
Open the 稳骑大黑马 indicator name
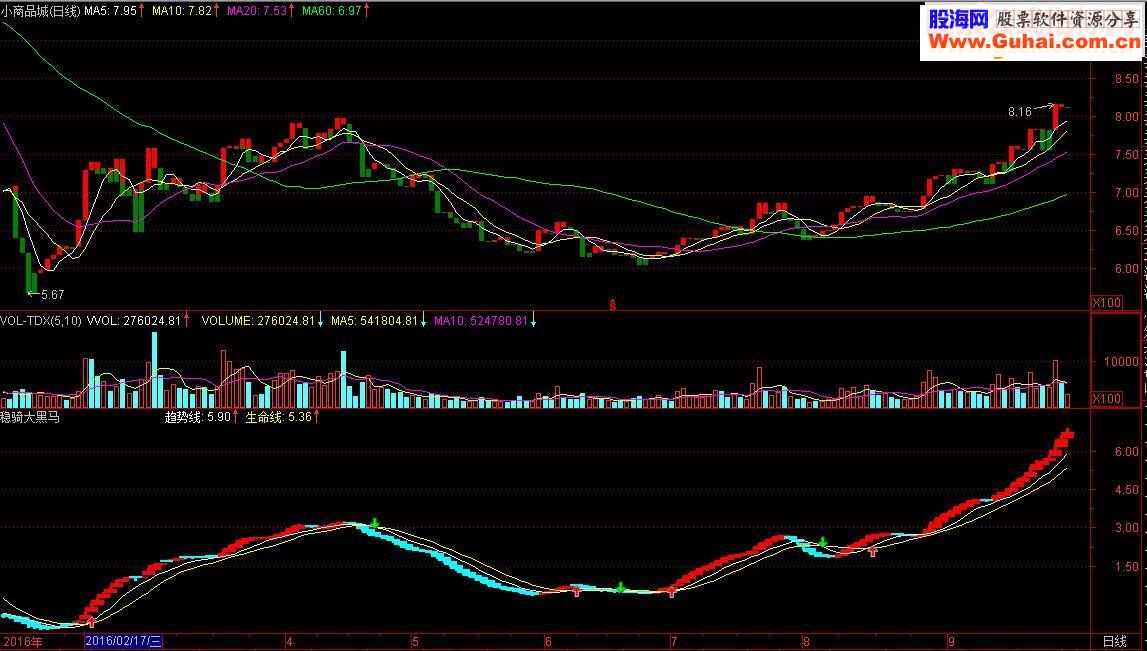tap(30, 417)
